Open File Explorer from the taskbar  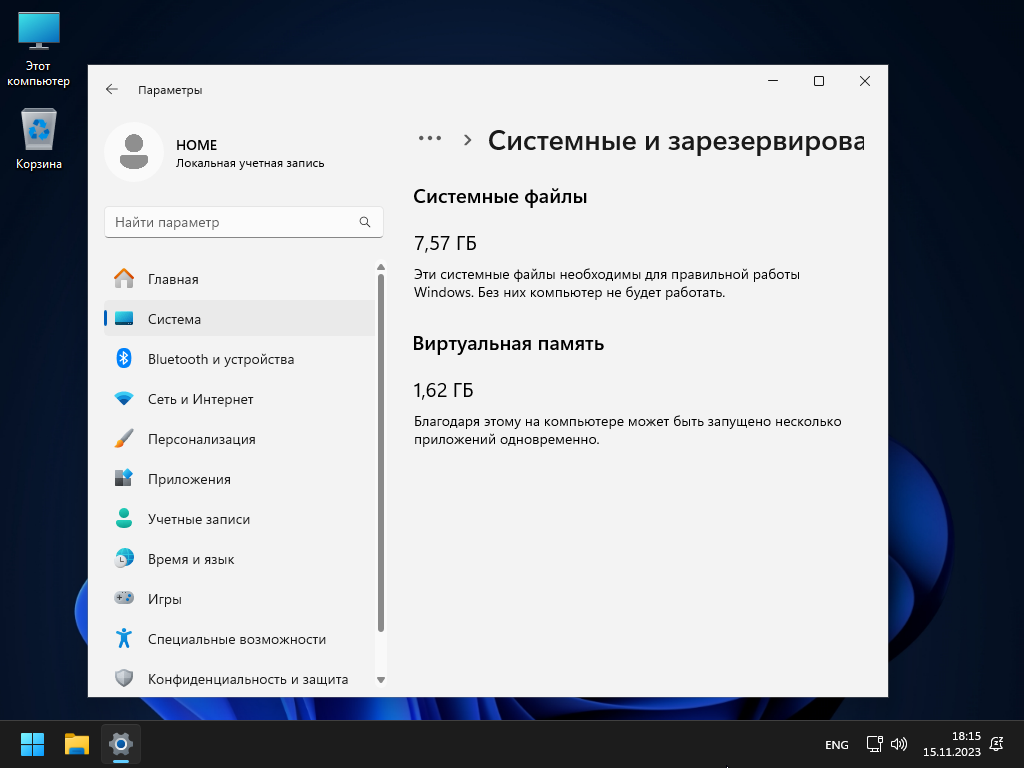[x=77, y=744]
